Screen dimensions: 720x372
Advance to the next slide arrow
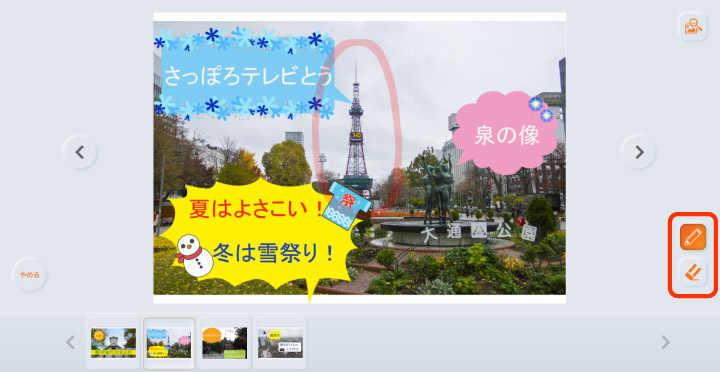click(x=638, y=152)
